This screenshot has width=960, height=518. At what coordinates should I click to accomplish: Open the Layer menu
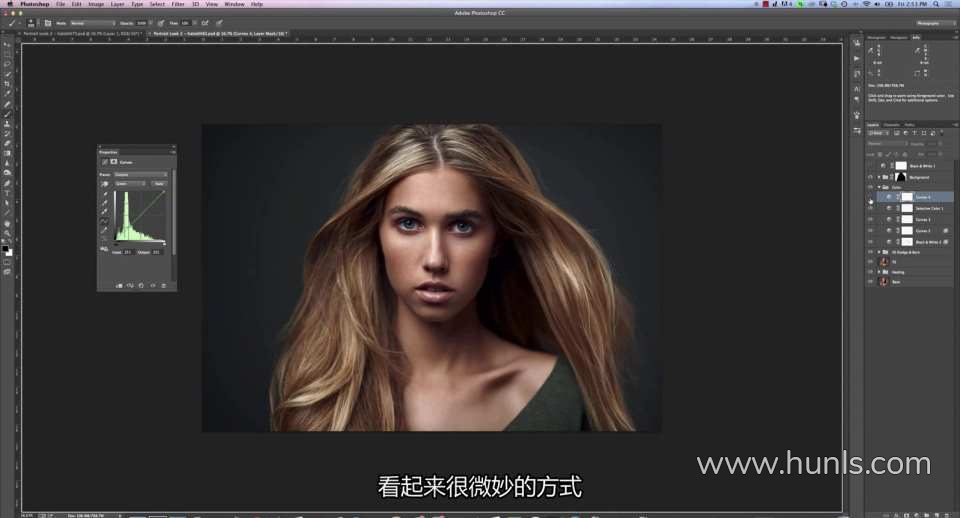click(x=118, y=4)
